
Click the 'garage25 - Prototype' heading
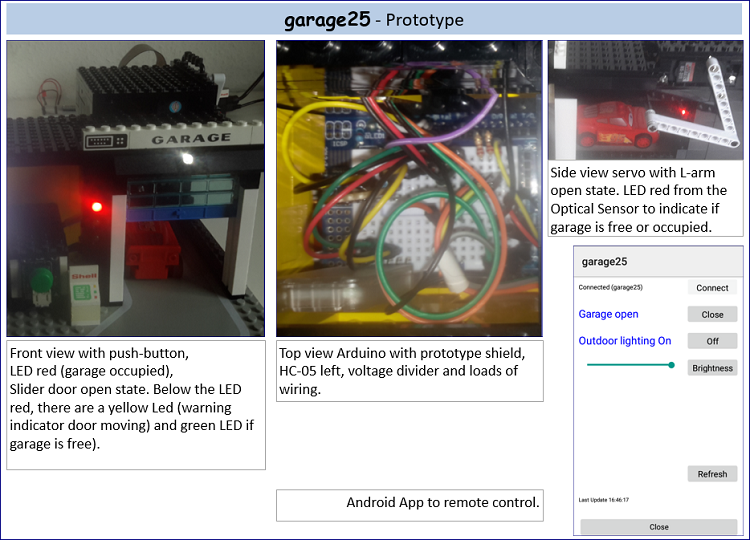374,20
